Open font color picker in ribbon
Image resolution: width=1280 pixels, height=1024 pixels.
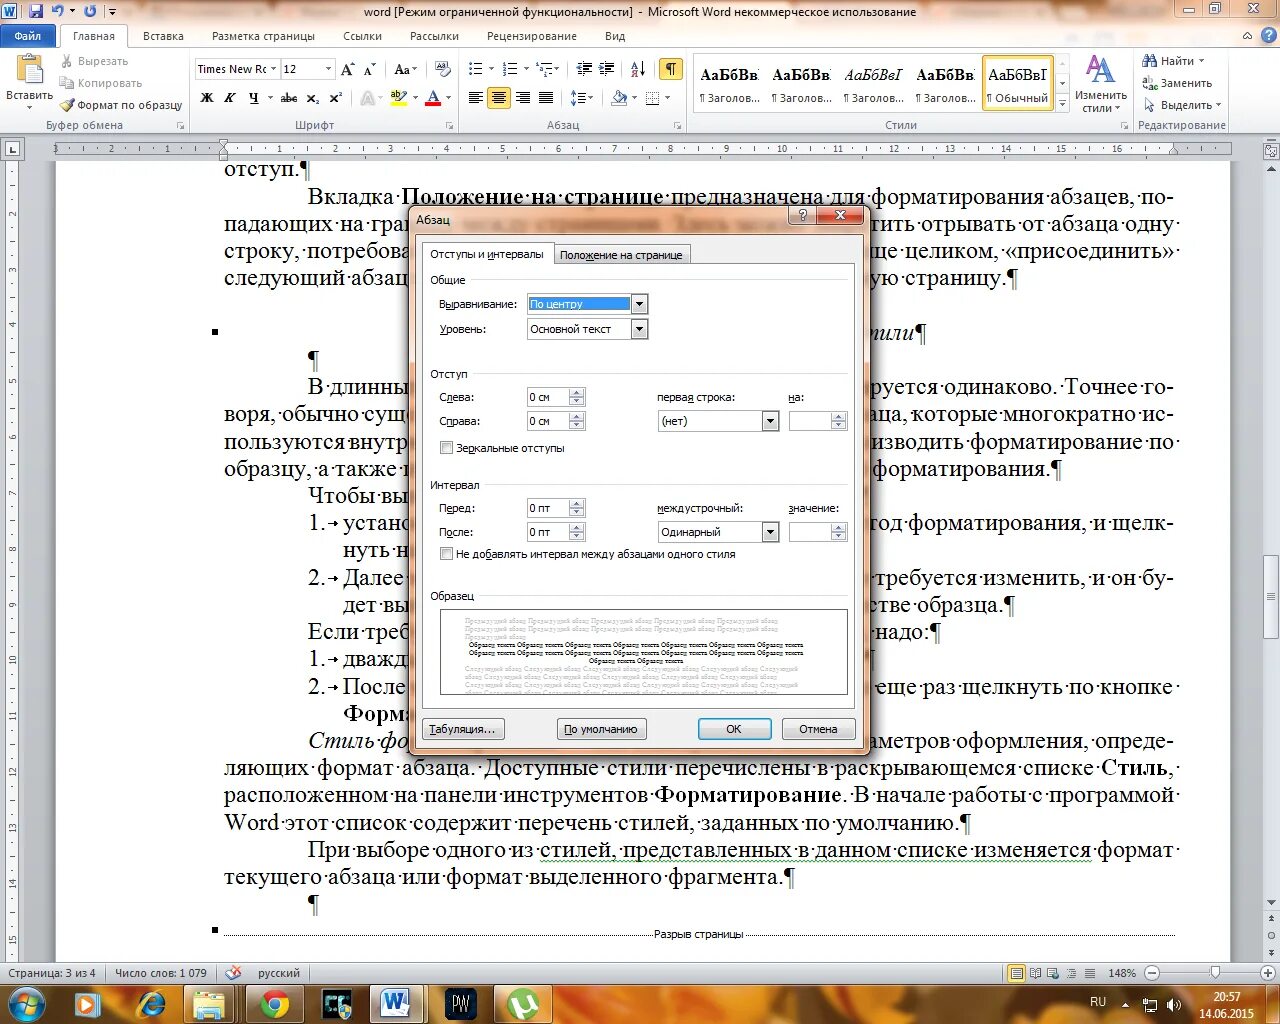(x=448, y=98)
